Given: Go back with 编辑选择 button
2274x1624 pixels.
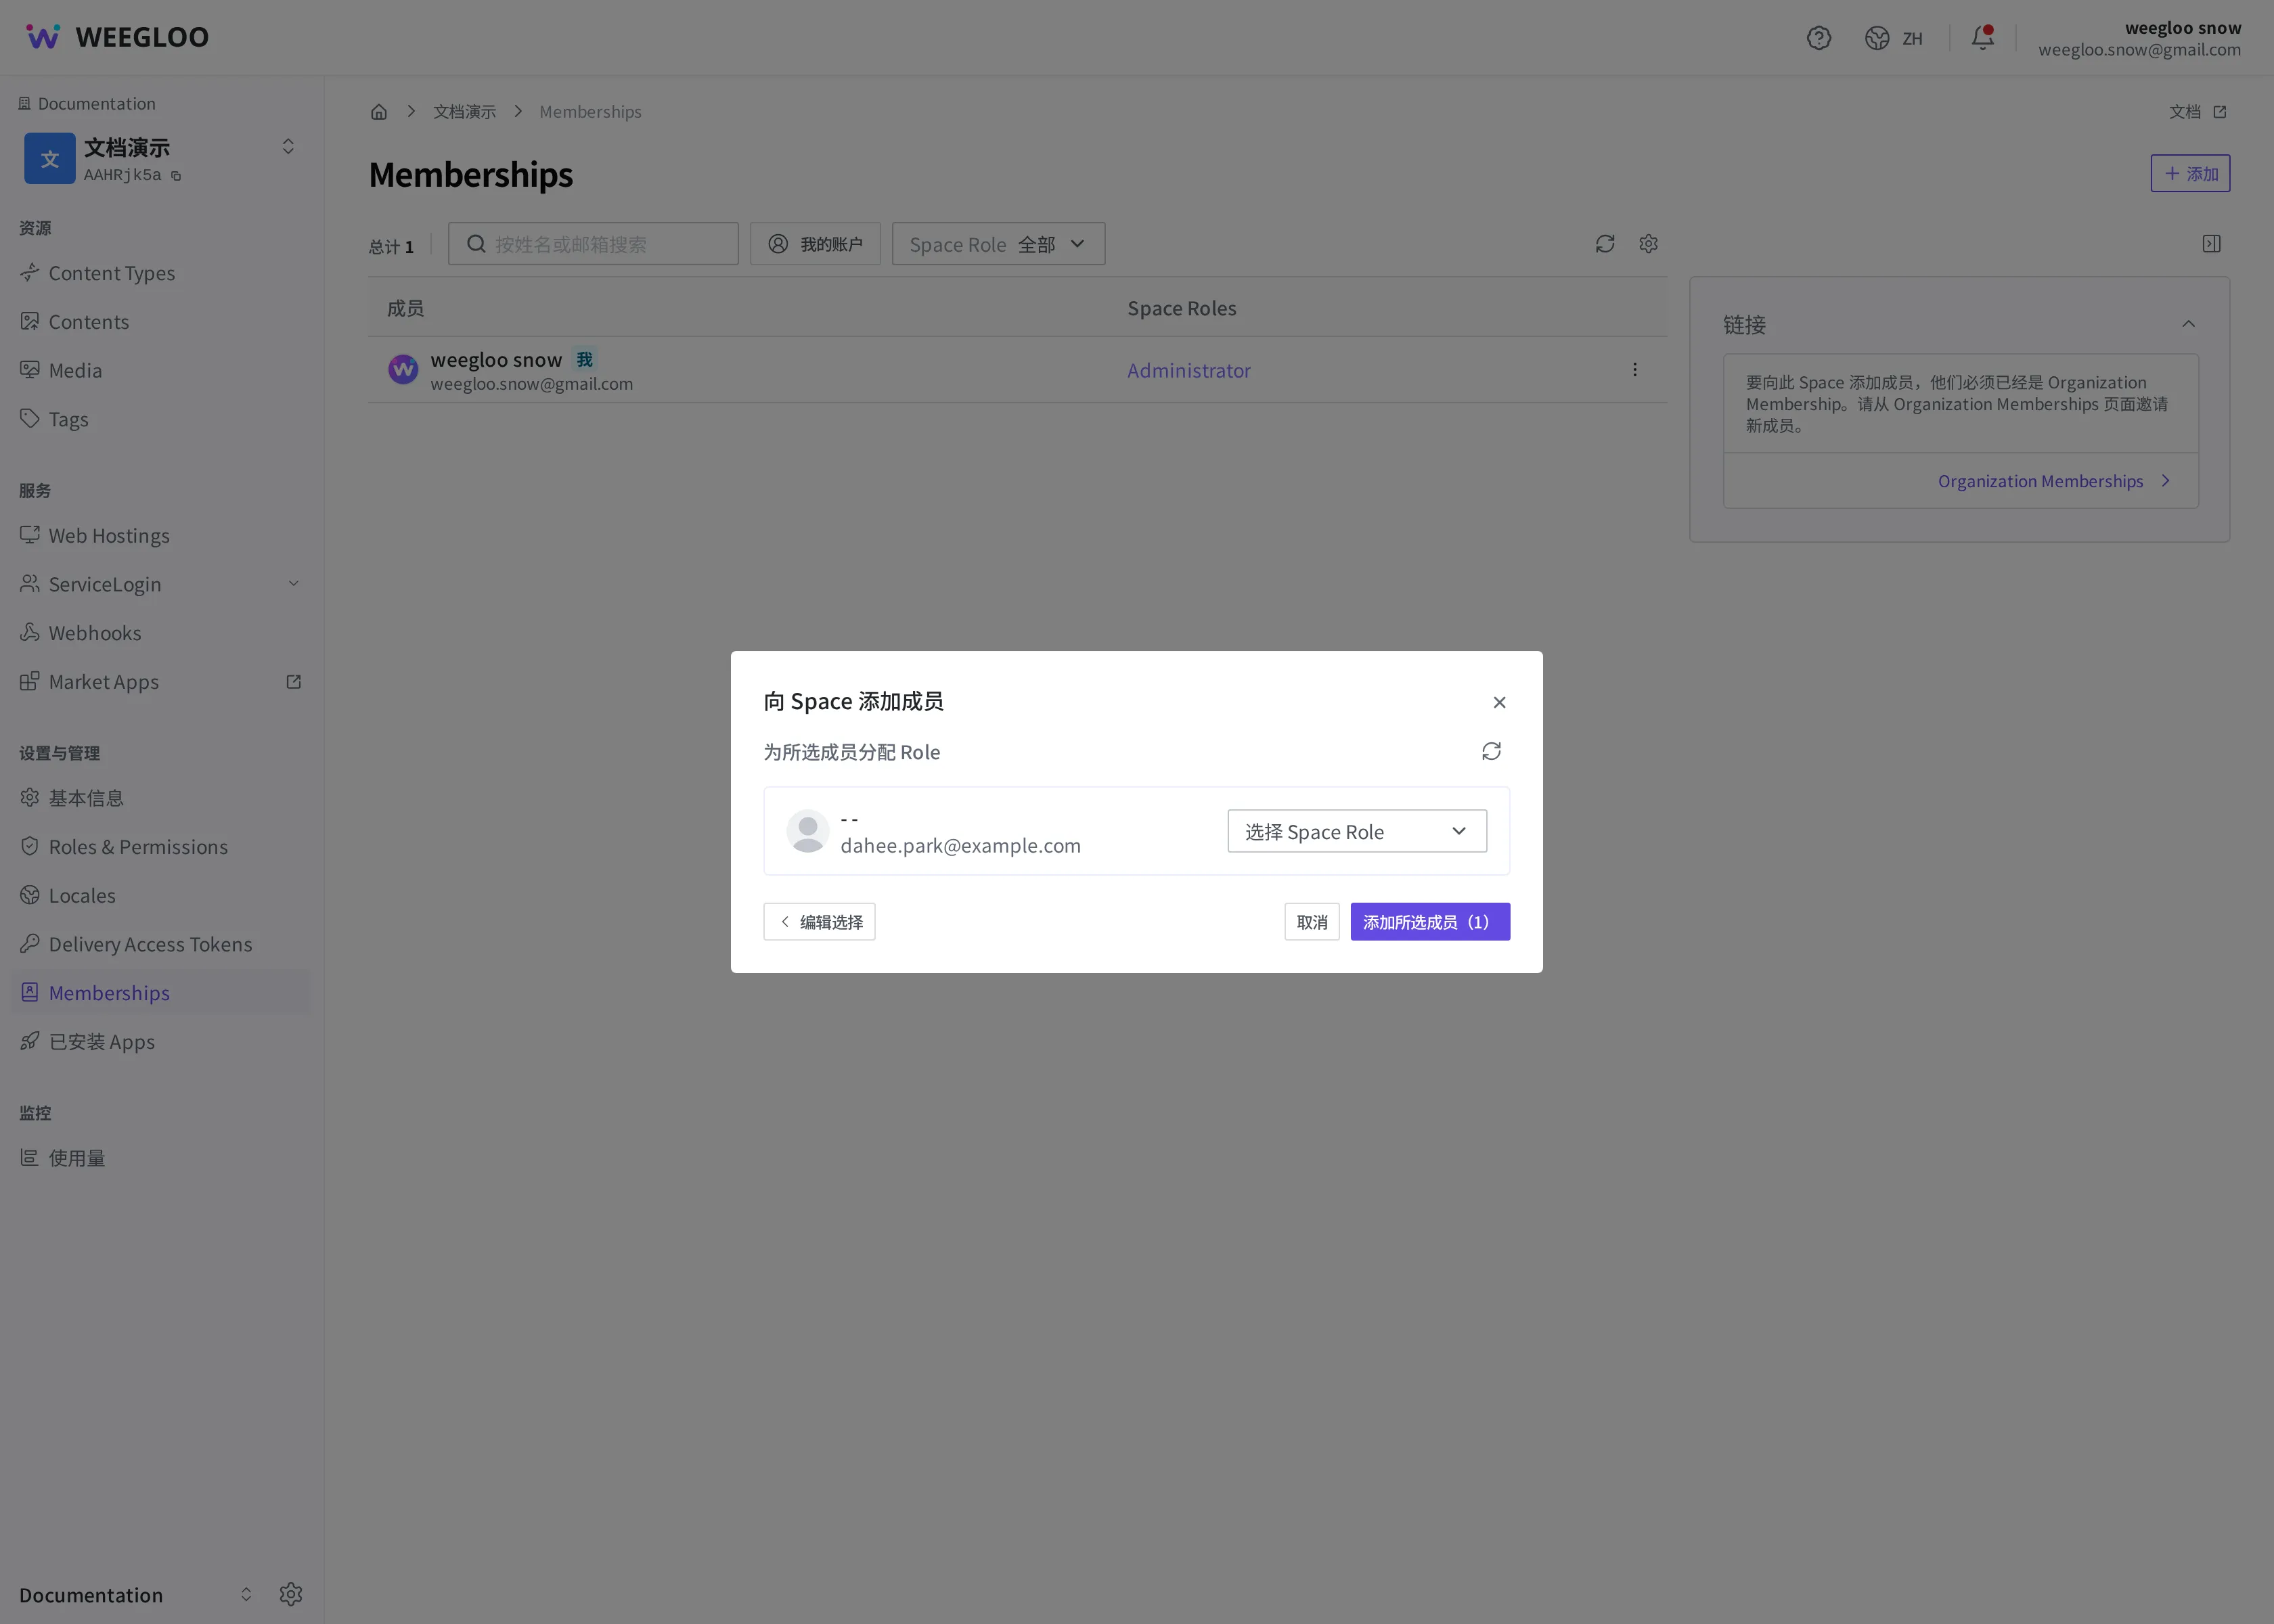Looking at the screenshot, I should [819, 922].
